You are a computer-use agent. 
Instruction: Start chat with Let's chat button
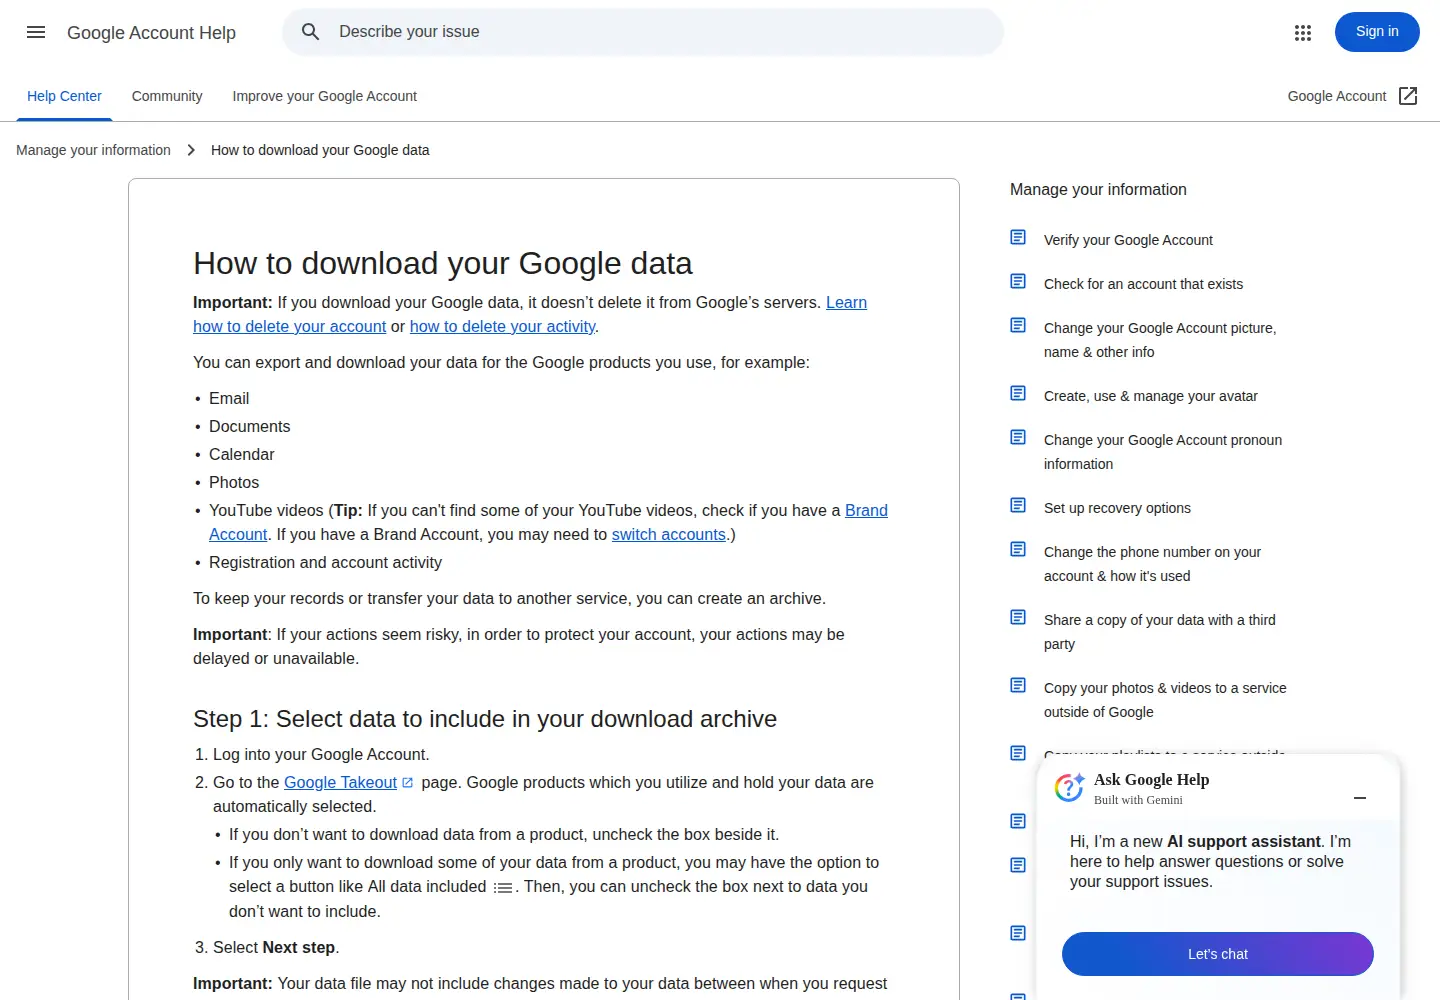pos(1217,954)
